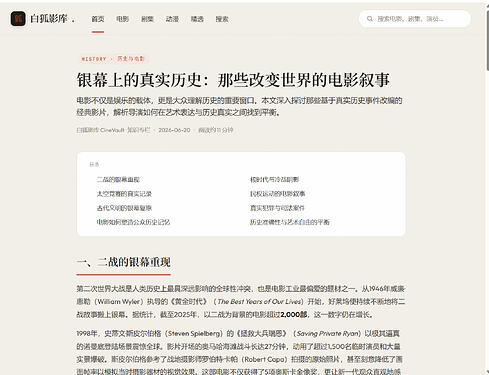Viewport: 489px width, 375px height.
Task: Jump to 太空竞赛的真实记录 in contents
Action: (x=124, y=194)
